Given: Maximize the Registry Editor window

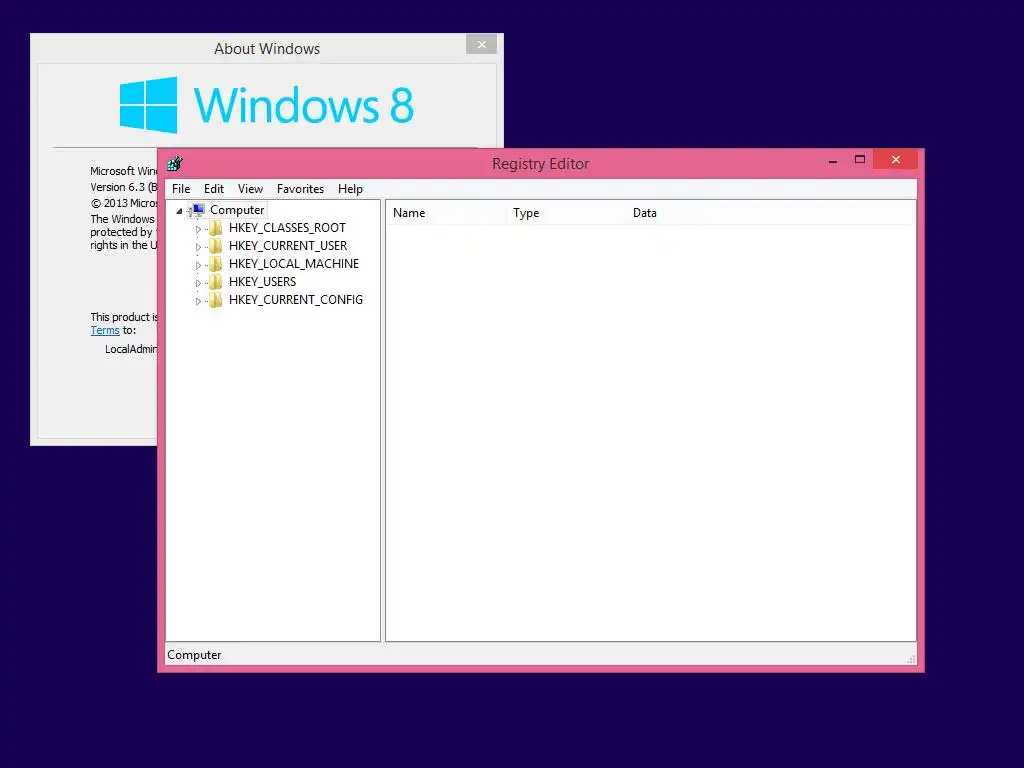Looking at the screenshot, I should (859, 159).
